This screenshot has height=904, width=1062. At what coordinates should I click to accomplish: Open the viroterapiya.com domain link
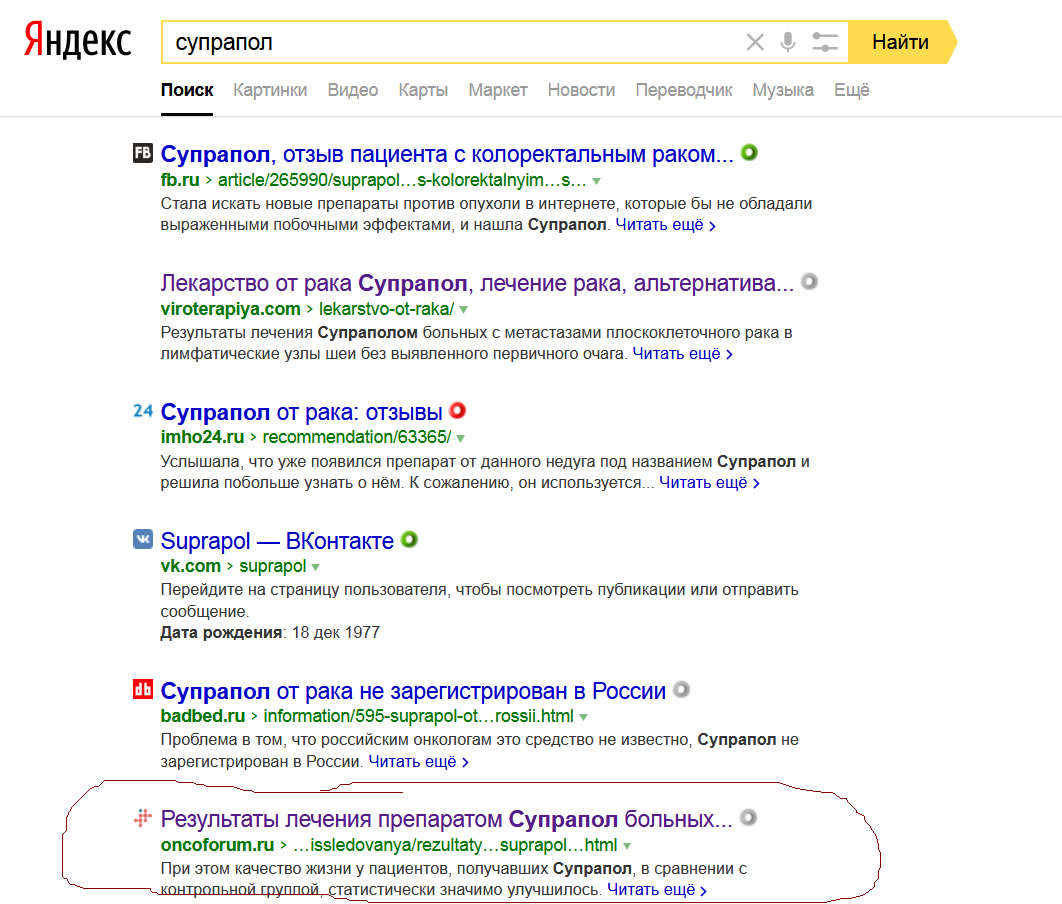click(230, 309)
